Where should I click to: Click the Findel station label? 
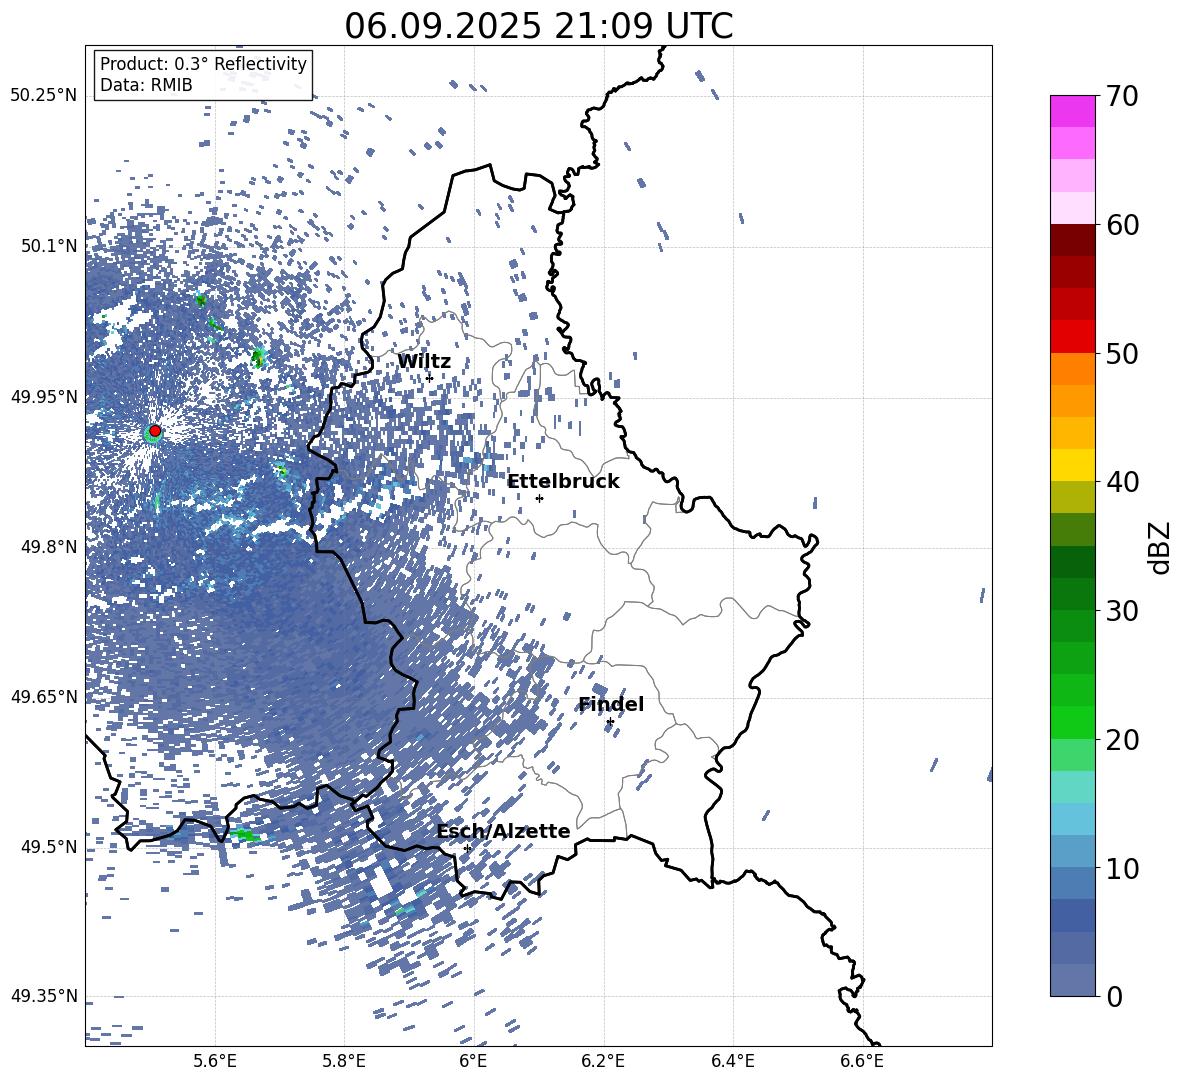click(x=611, y=704)
